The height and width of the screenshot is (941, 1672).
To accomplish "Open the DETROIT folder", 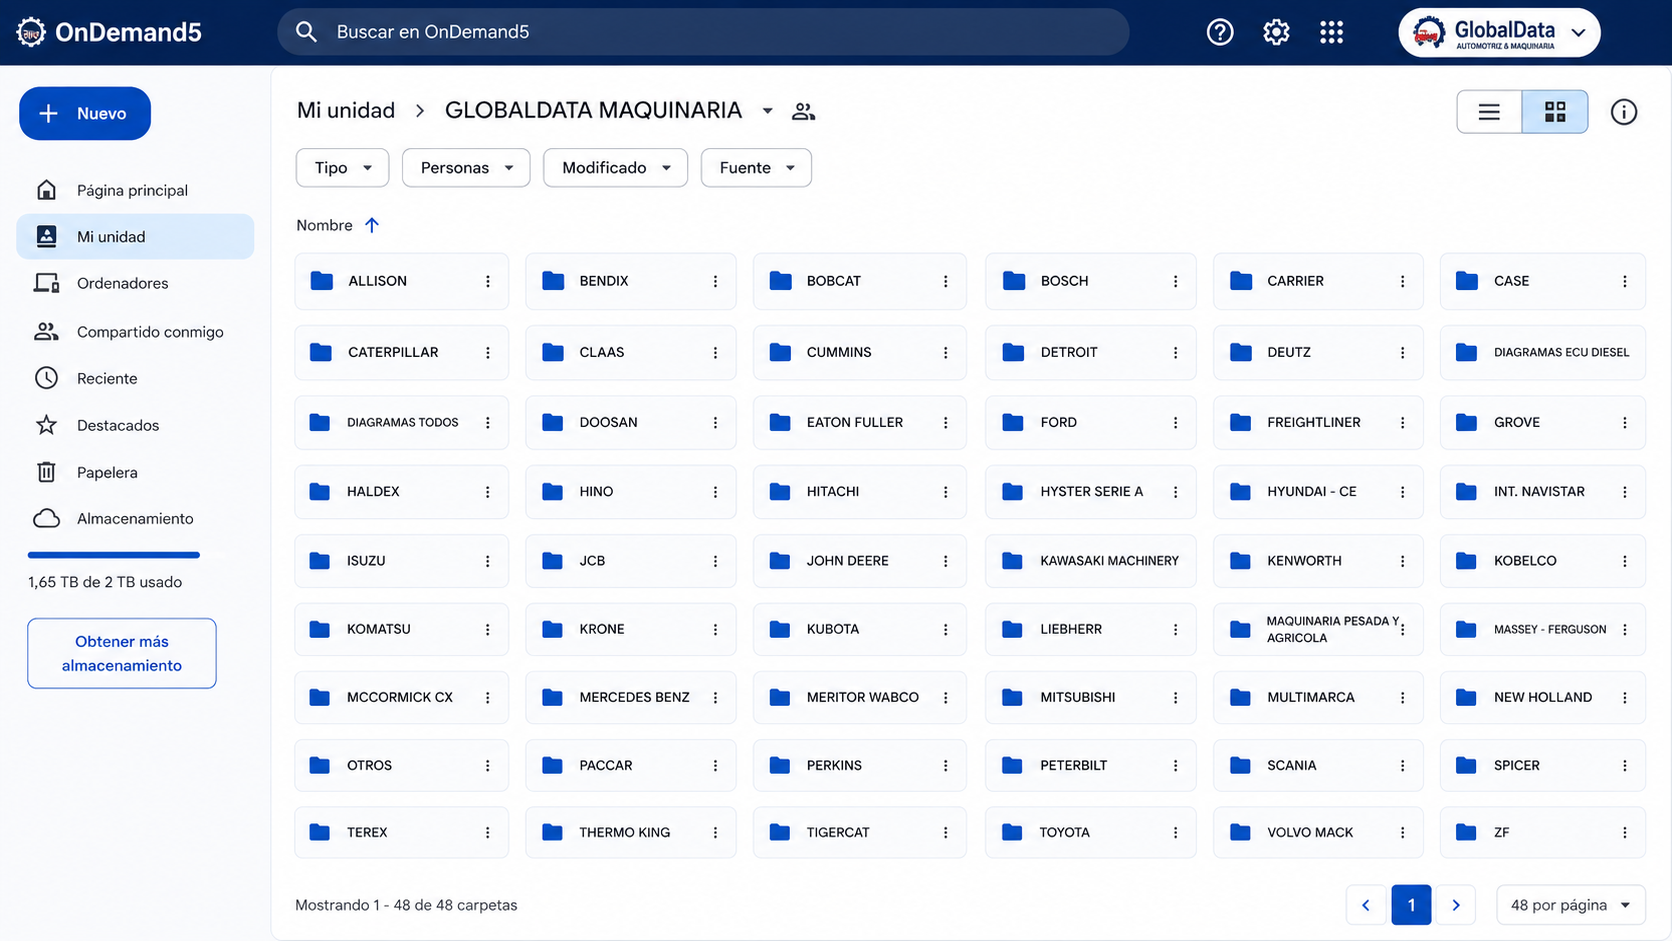I will click(x=1090, y=352).
